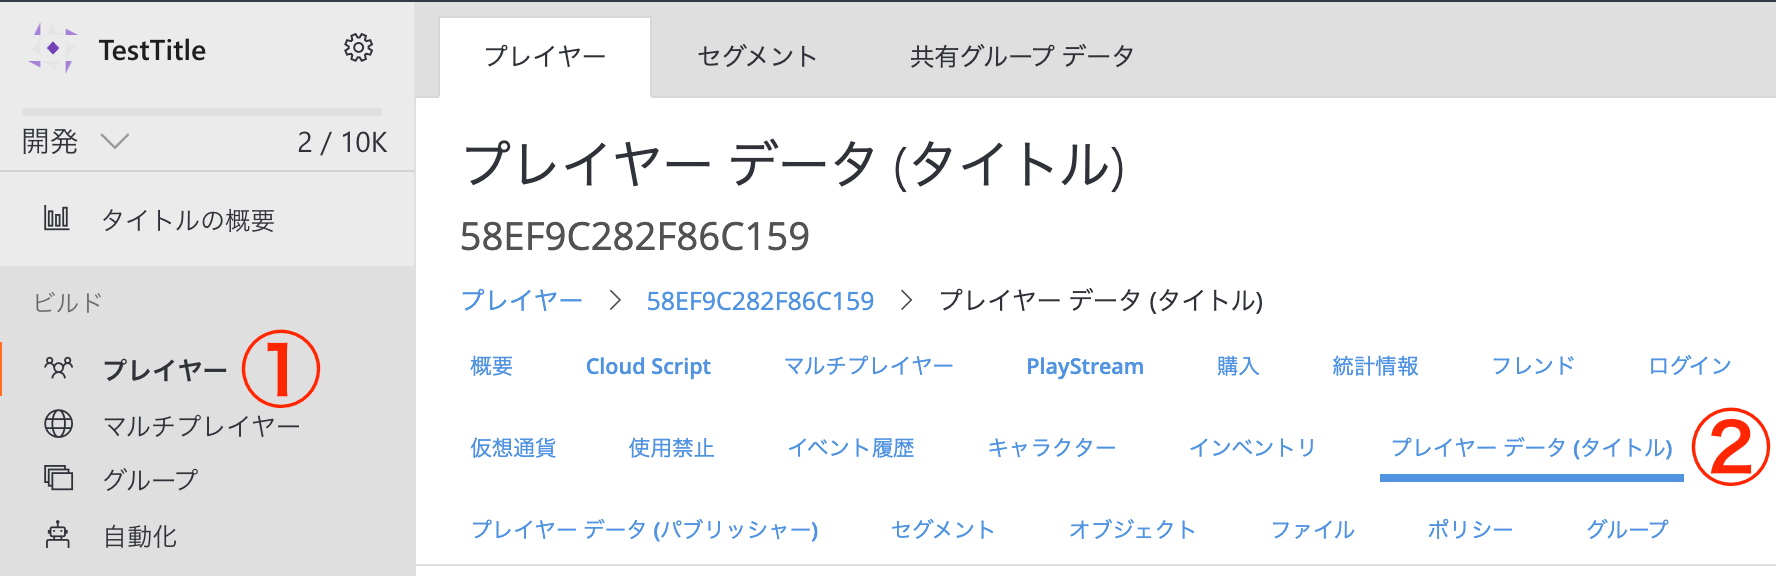
Task: Go to the 統計情報 tab
Action: [1375, 366]
